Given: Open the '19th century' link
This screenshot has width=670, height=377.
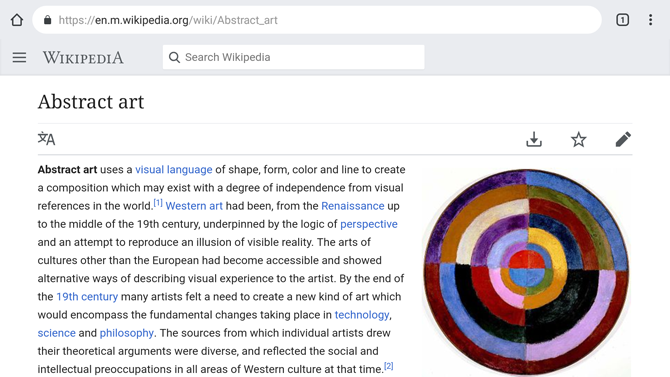Looking at the screenshot, I should point(87,297).
